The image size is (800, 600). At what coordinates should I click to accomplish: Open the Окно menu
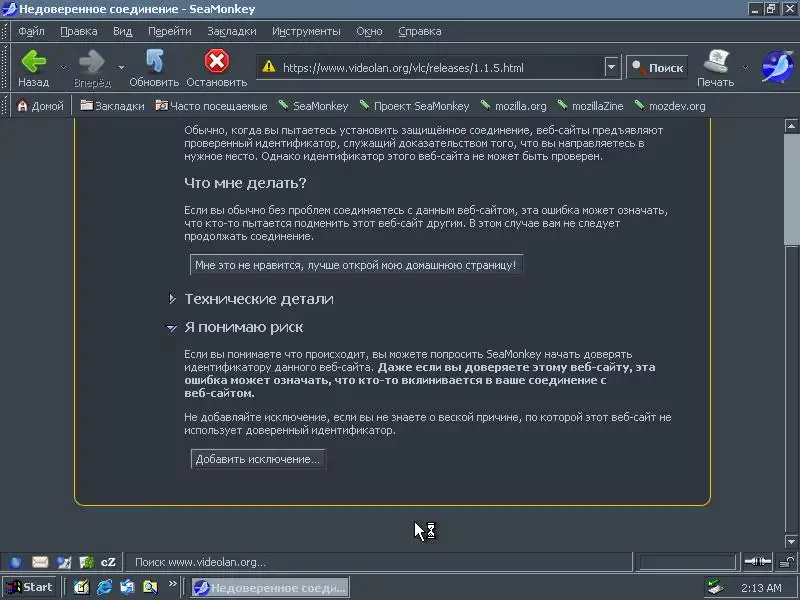point(369,31)
